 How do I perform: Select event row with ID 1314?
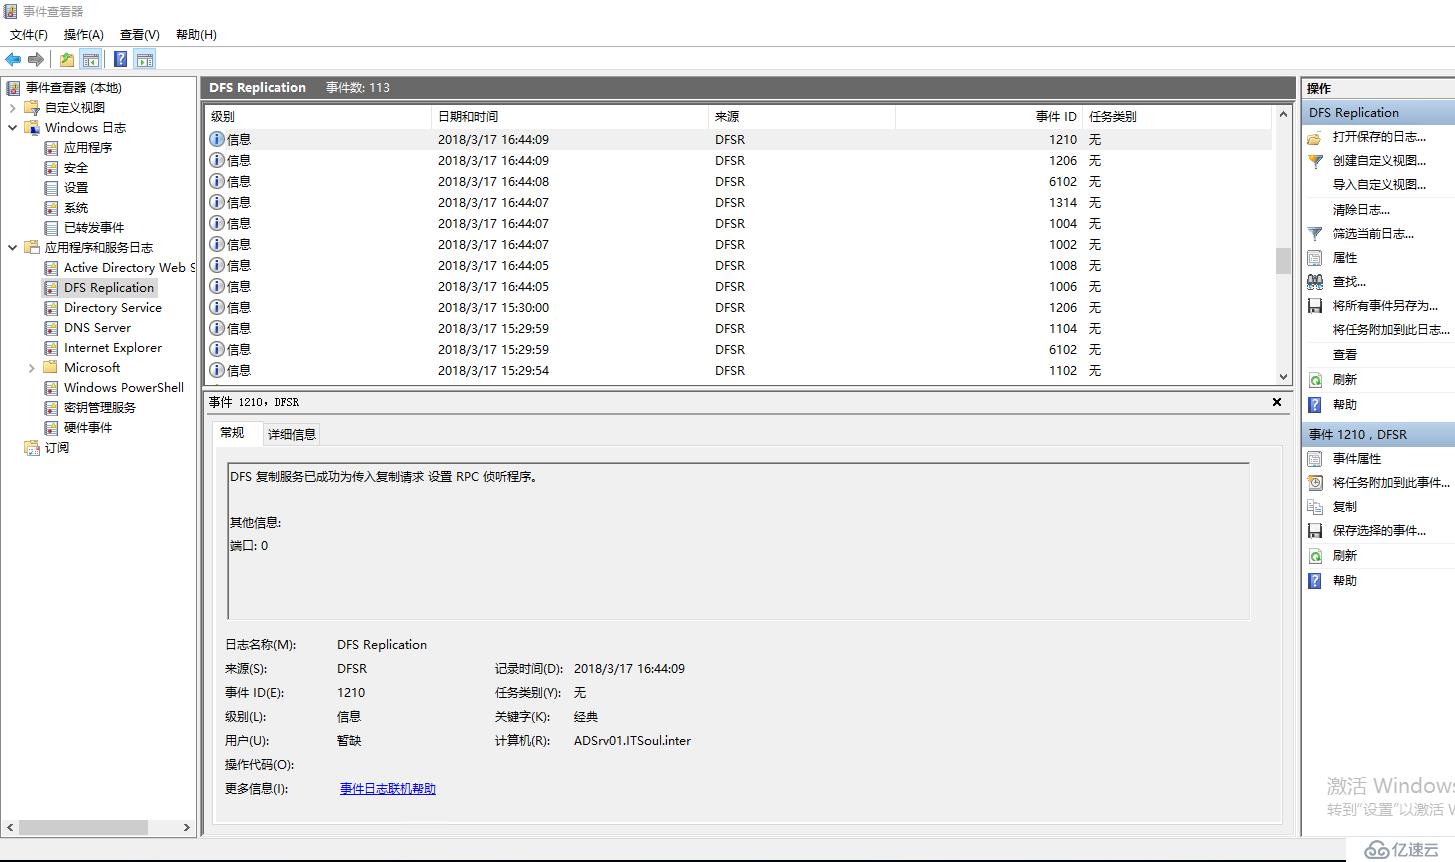coord(738,203)
